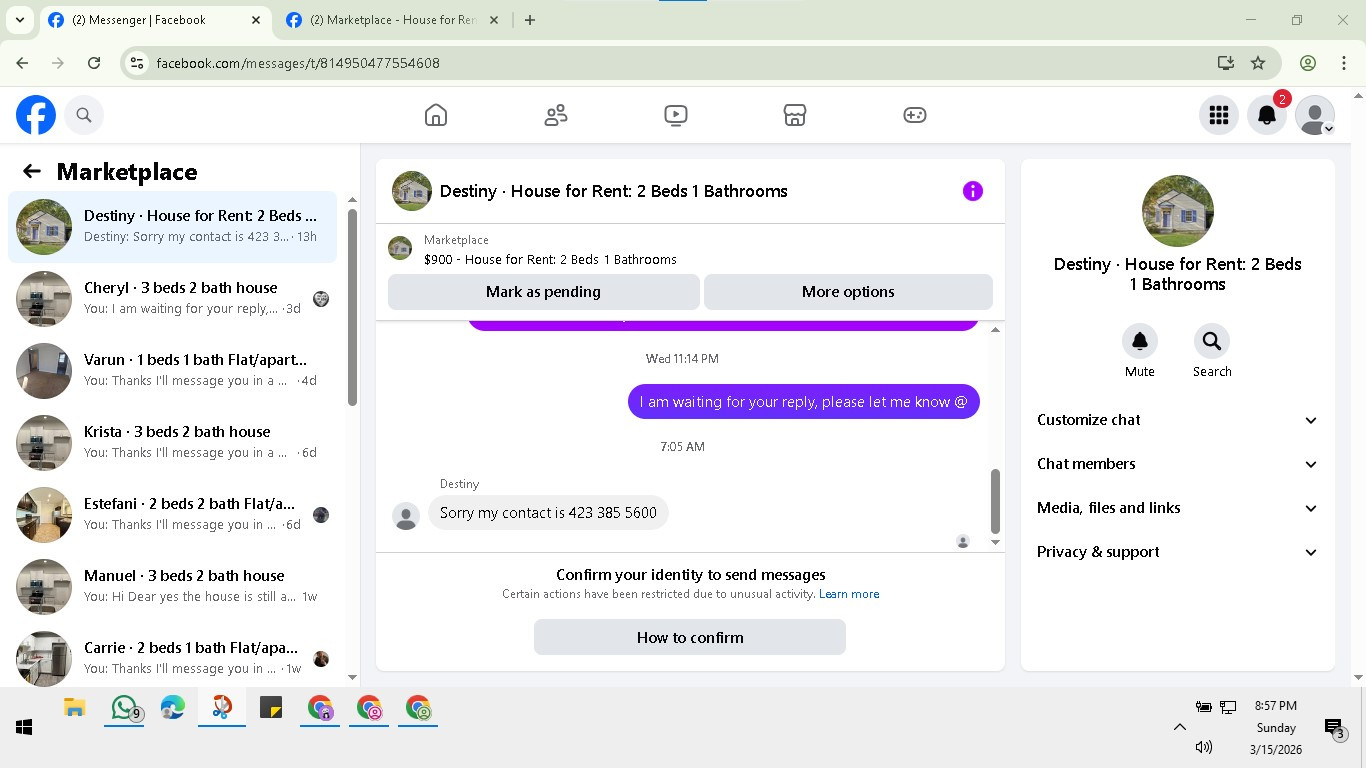1366x768 pixels.
Task: Open the notifications bell with 2 alerts
Action: click(x=1267, y=115)
